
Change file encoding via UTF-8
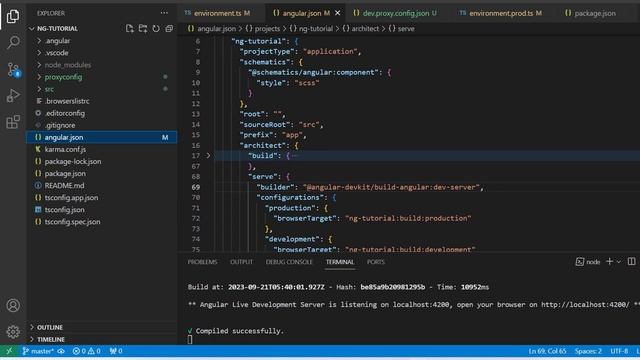(619, 351)
